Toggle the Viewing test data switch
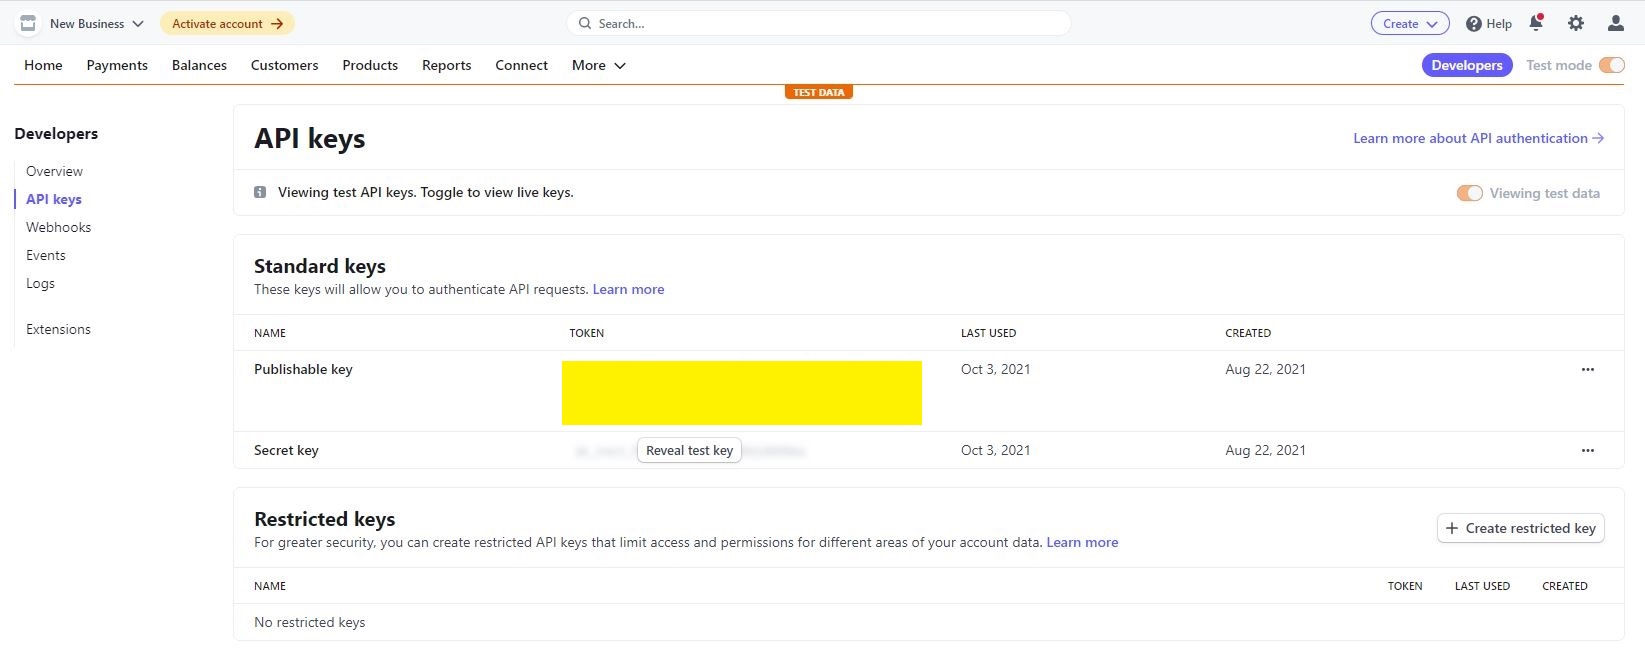Viewport: 1645px width, 663px height. point(1469,193)
